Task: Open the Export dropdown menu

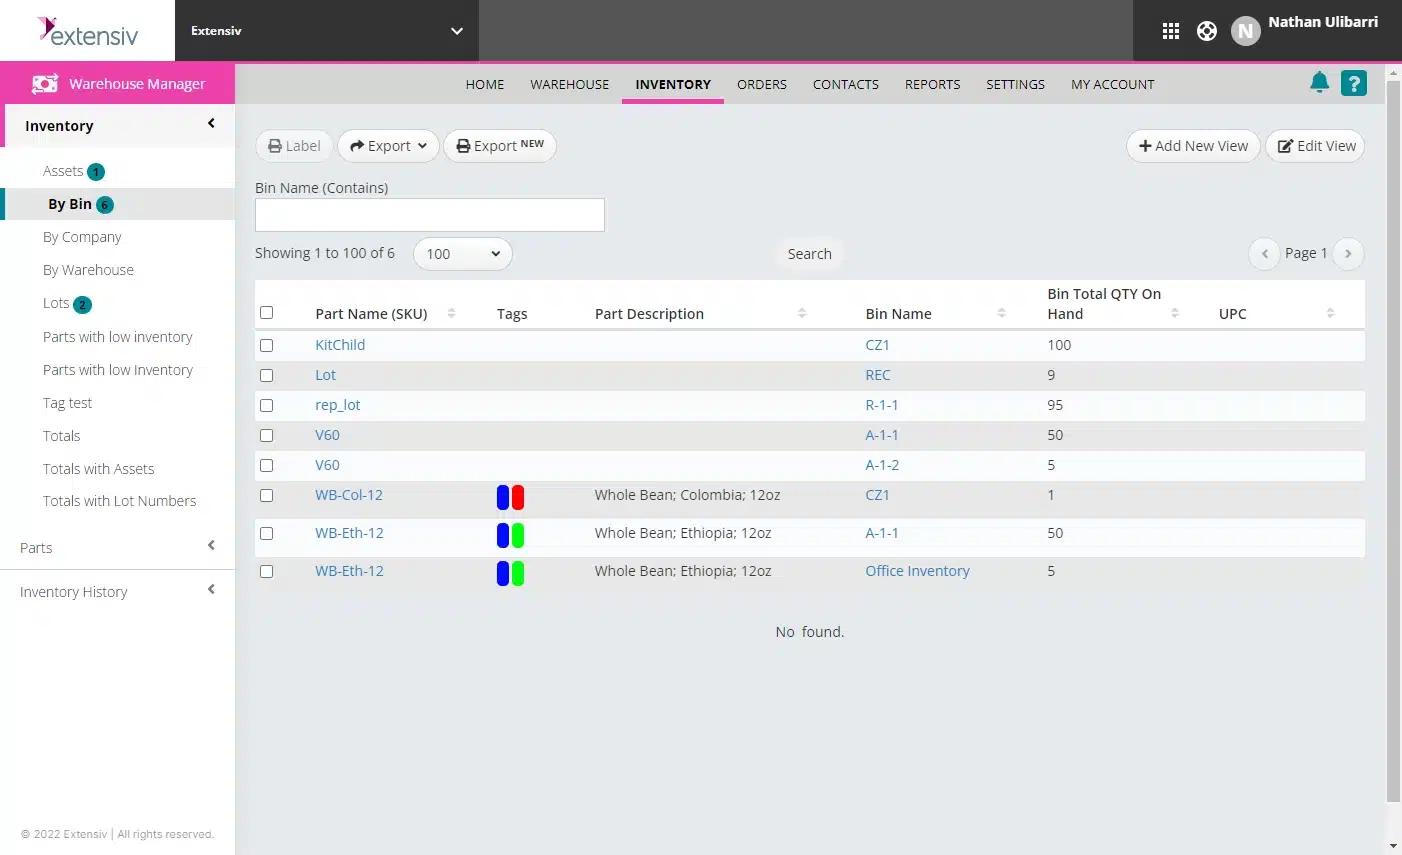Action: 387,146
